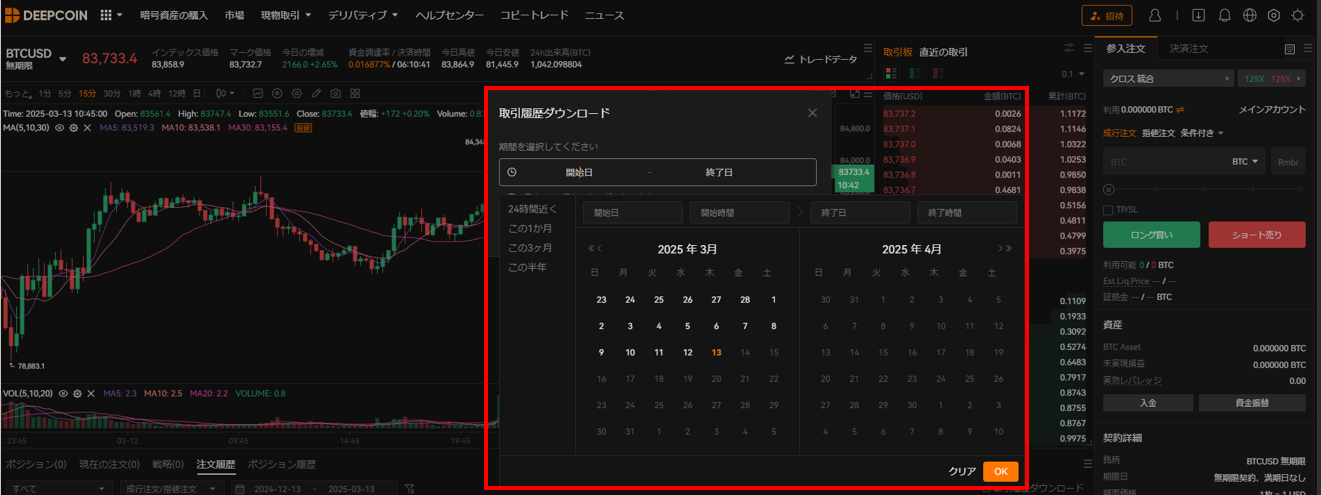1321x495 pixels.
Task: Click the ロング買い button
Action: (1151, 235)
